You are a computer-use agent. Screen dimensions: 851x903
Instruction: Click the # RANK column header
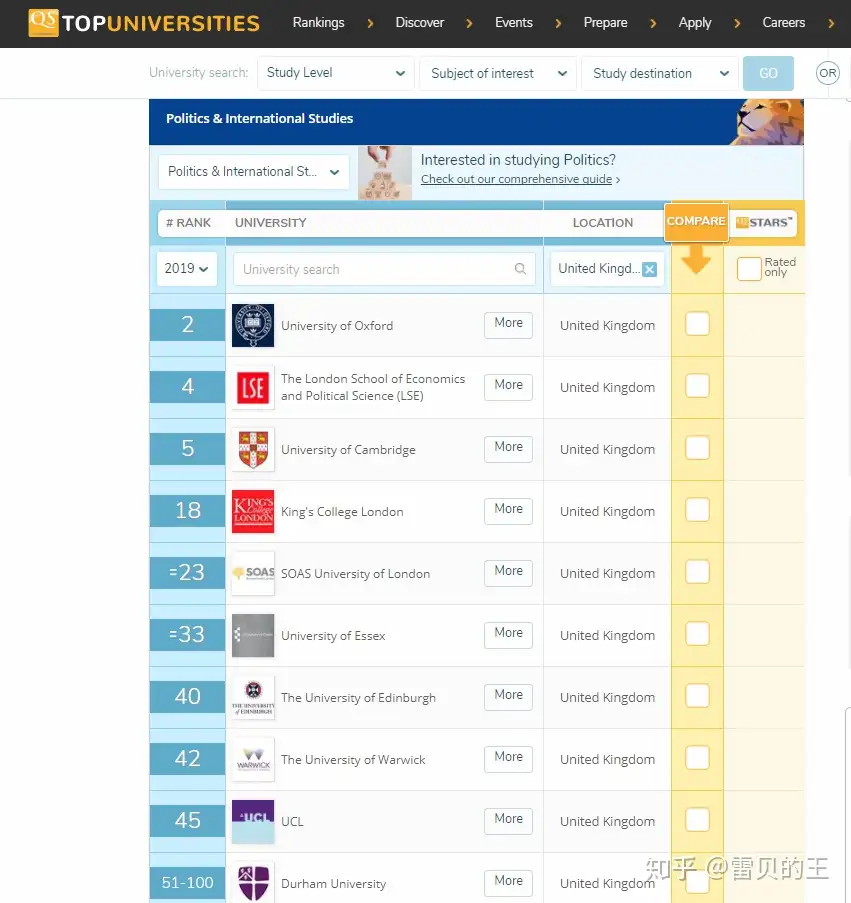pos(188,223)
